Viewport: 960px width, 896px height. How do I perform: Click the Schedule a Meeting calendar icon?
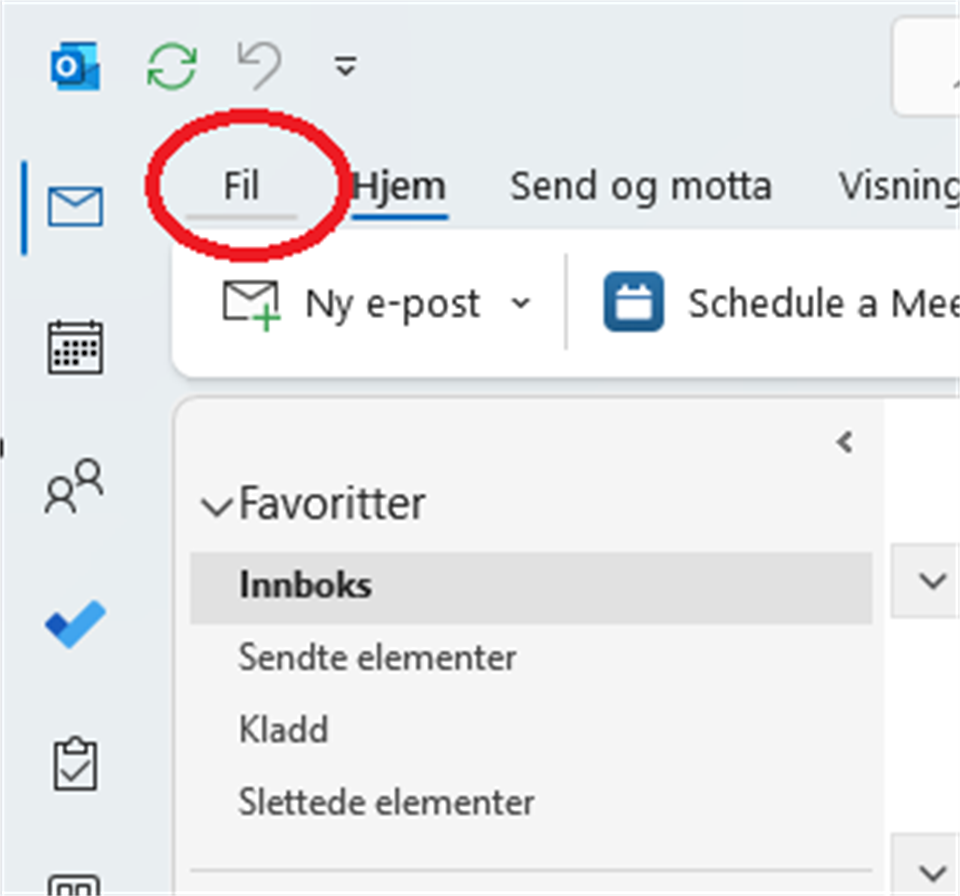pyautogui.click(x=633, y=303)
